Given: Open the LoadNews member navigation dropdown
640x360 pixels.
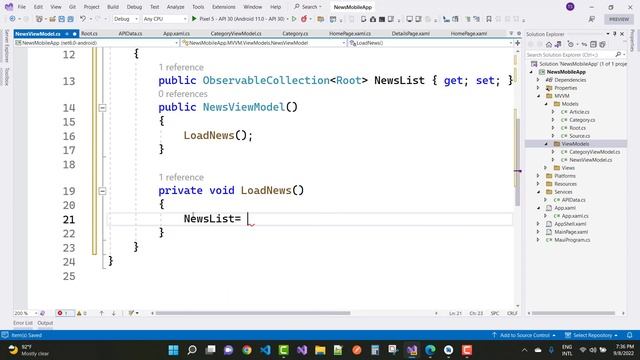Looking at the screenshot, I should [x=430, y=43].
